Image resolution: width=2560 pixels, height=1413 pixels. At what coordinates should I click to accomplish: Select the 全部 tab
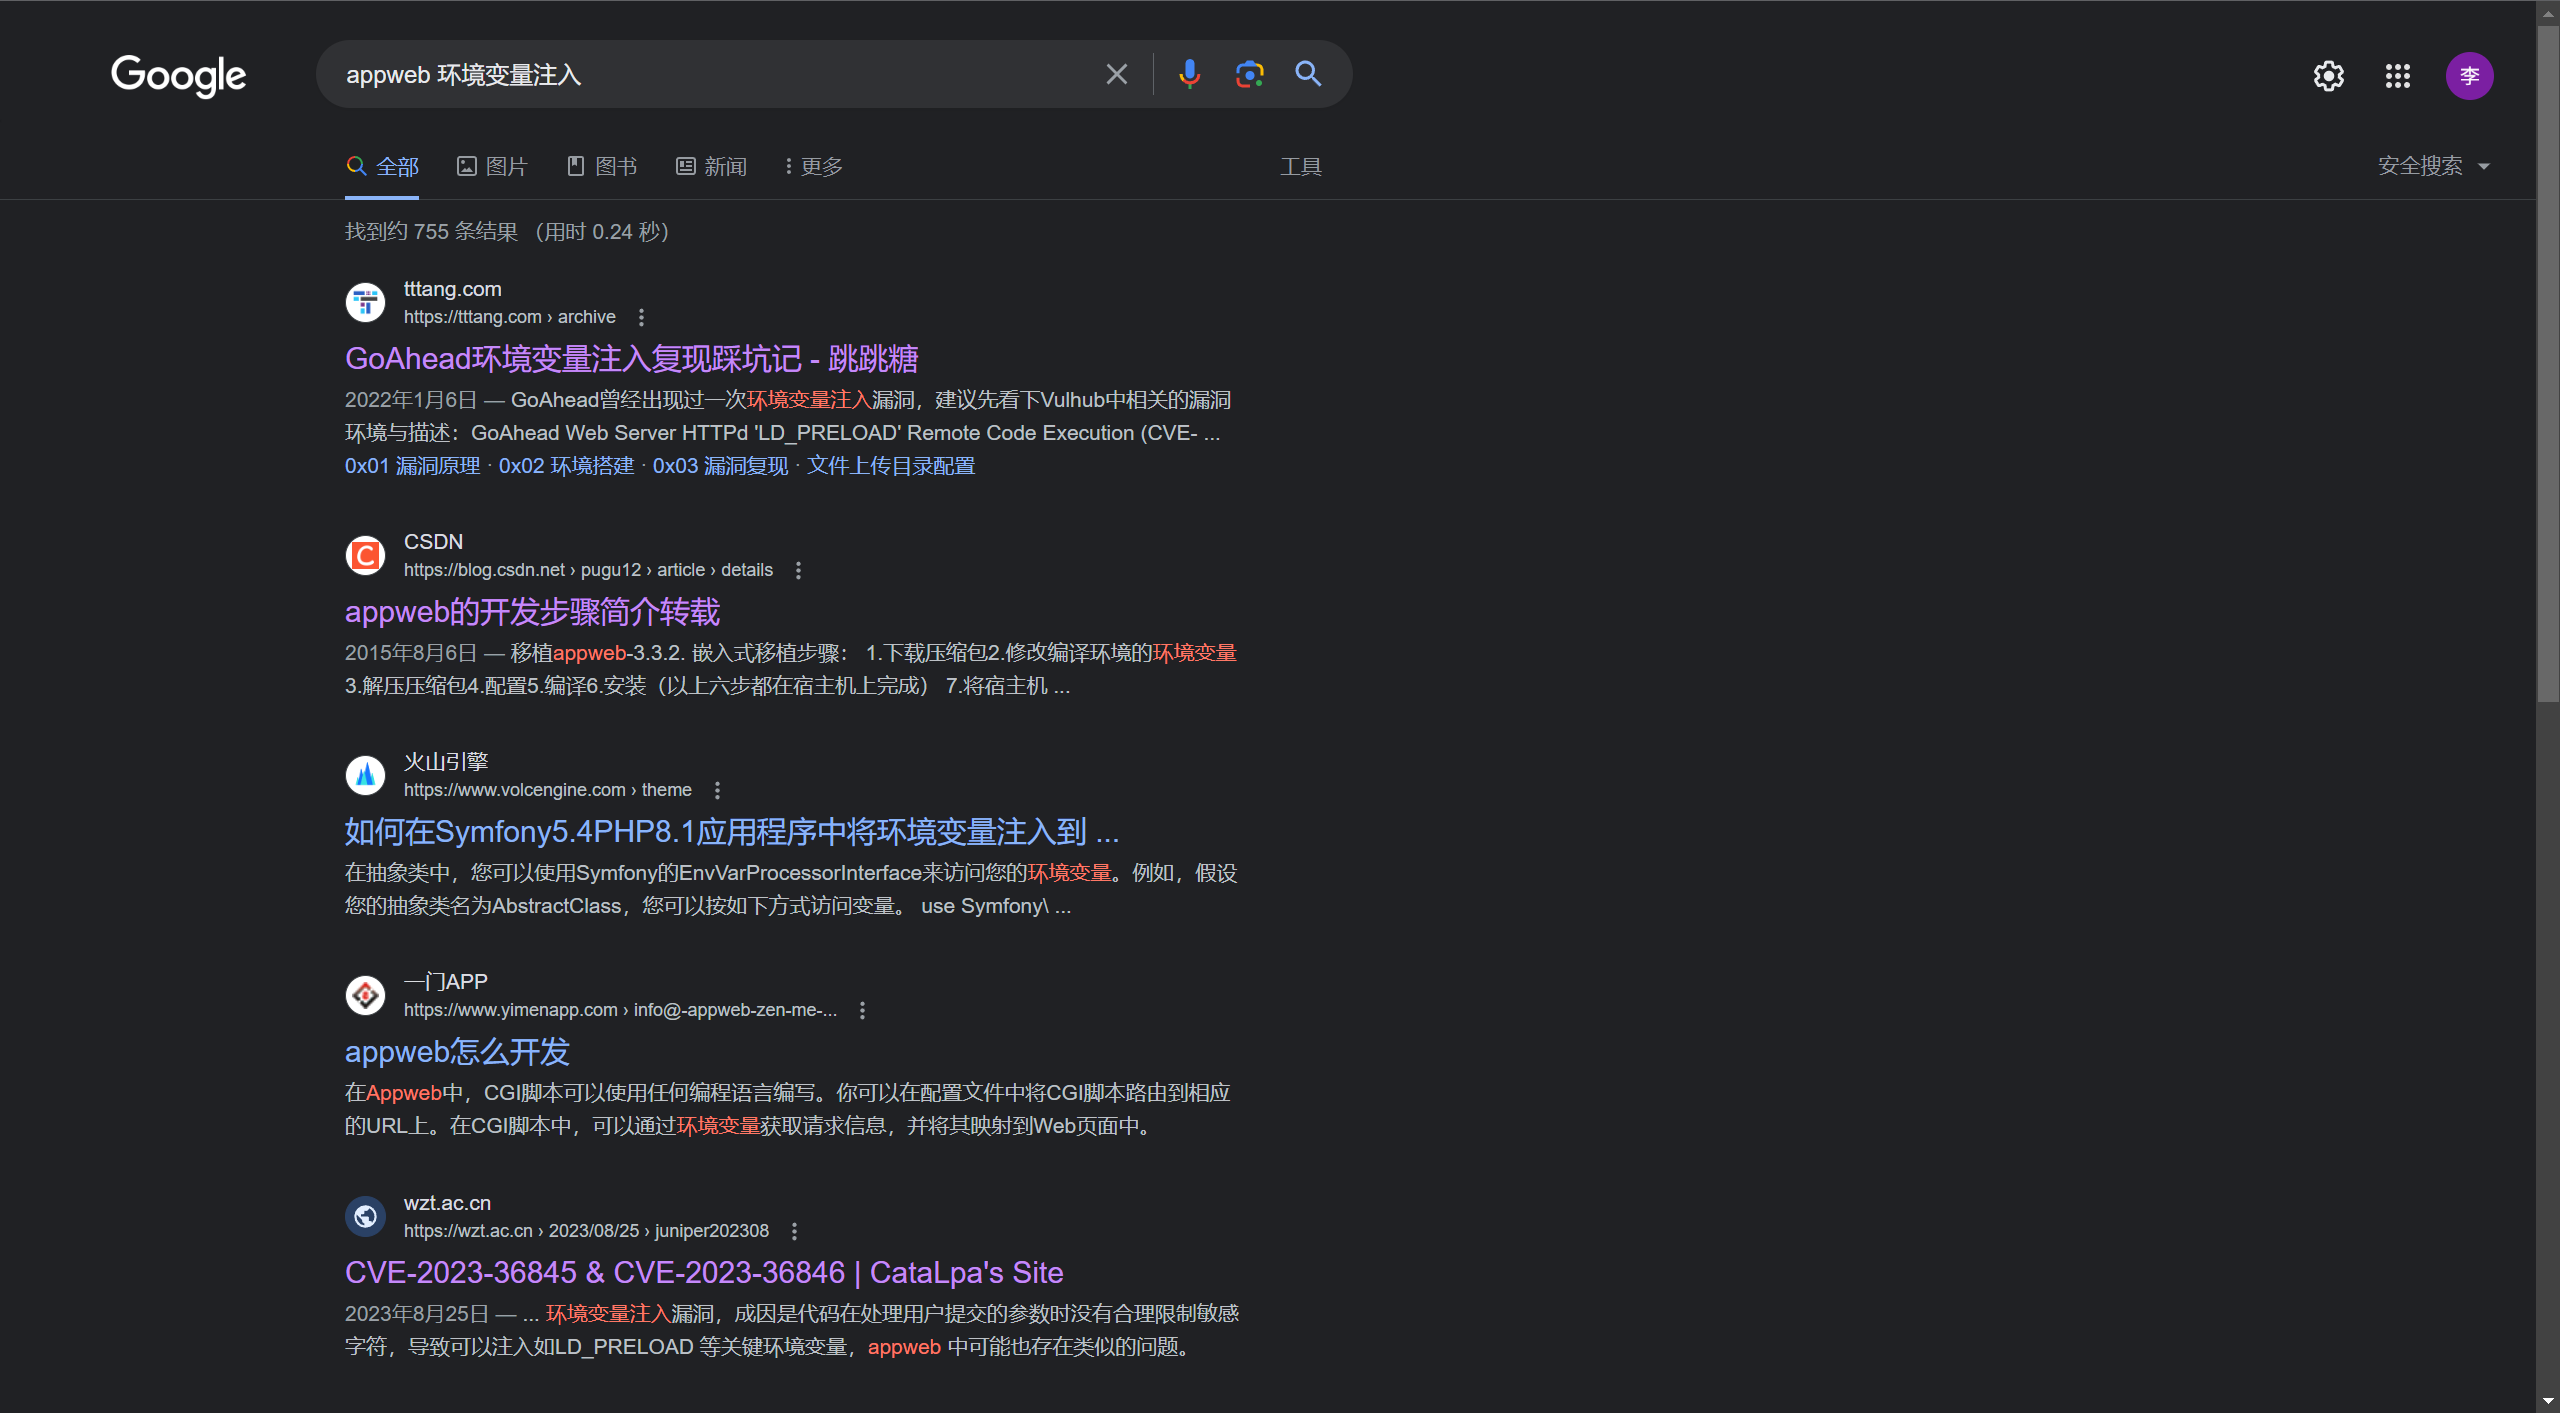coord(383,166)
